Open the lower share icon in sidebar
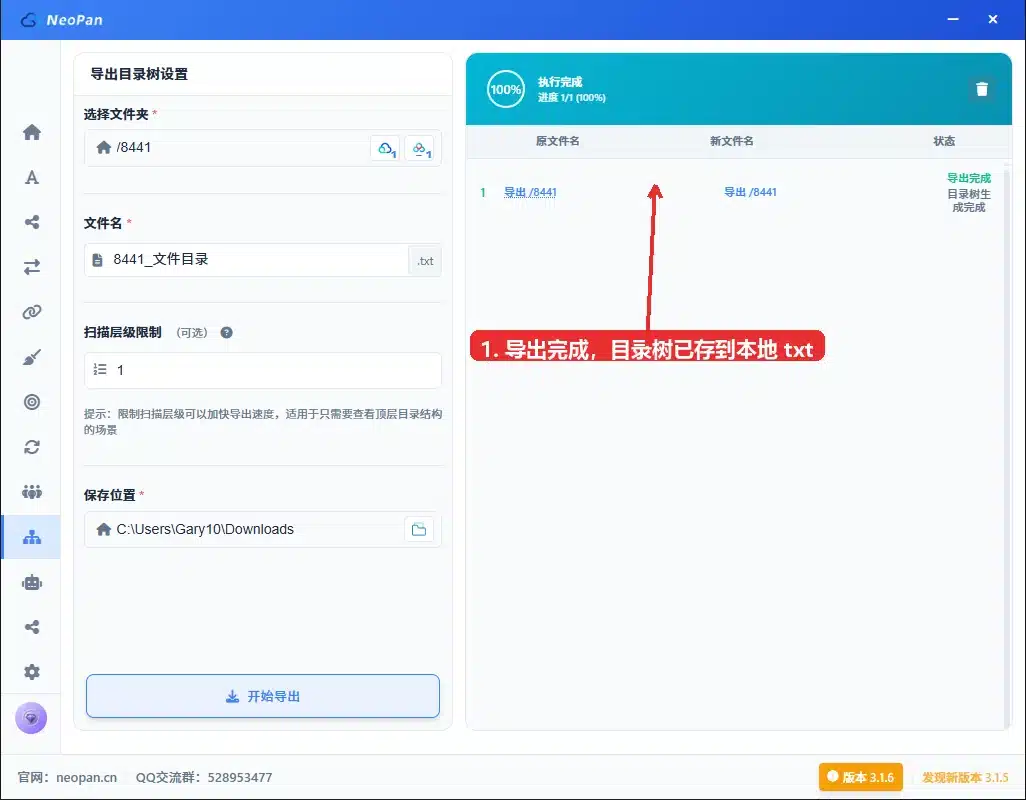The width and height of the screenshot is (1026, 800). (x=31, y=627)
